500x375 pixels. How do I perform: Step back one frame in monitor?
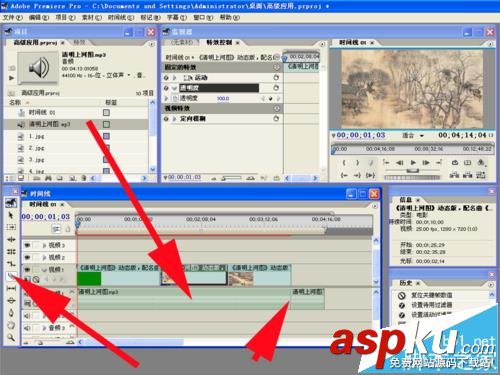click(400, 163)
